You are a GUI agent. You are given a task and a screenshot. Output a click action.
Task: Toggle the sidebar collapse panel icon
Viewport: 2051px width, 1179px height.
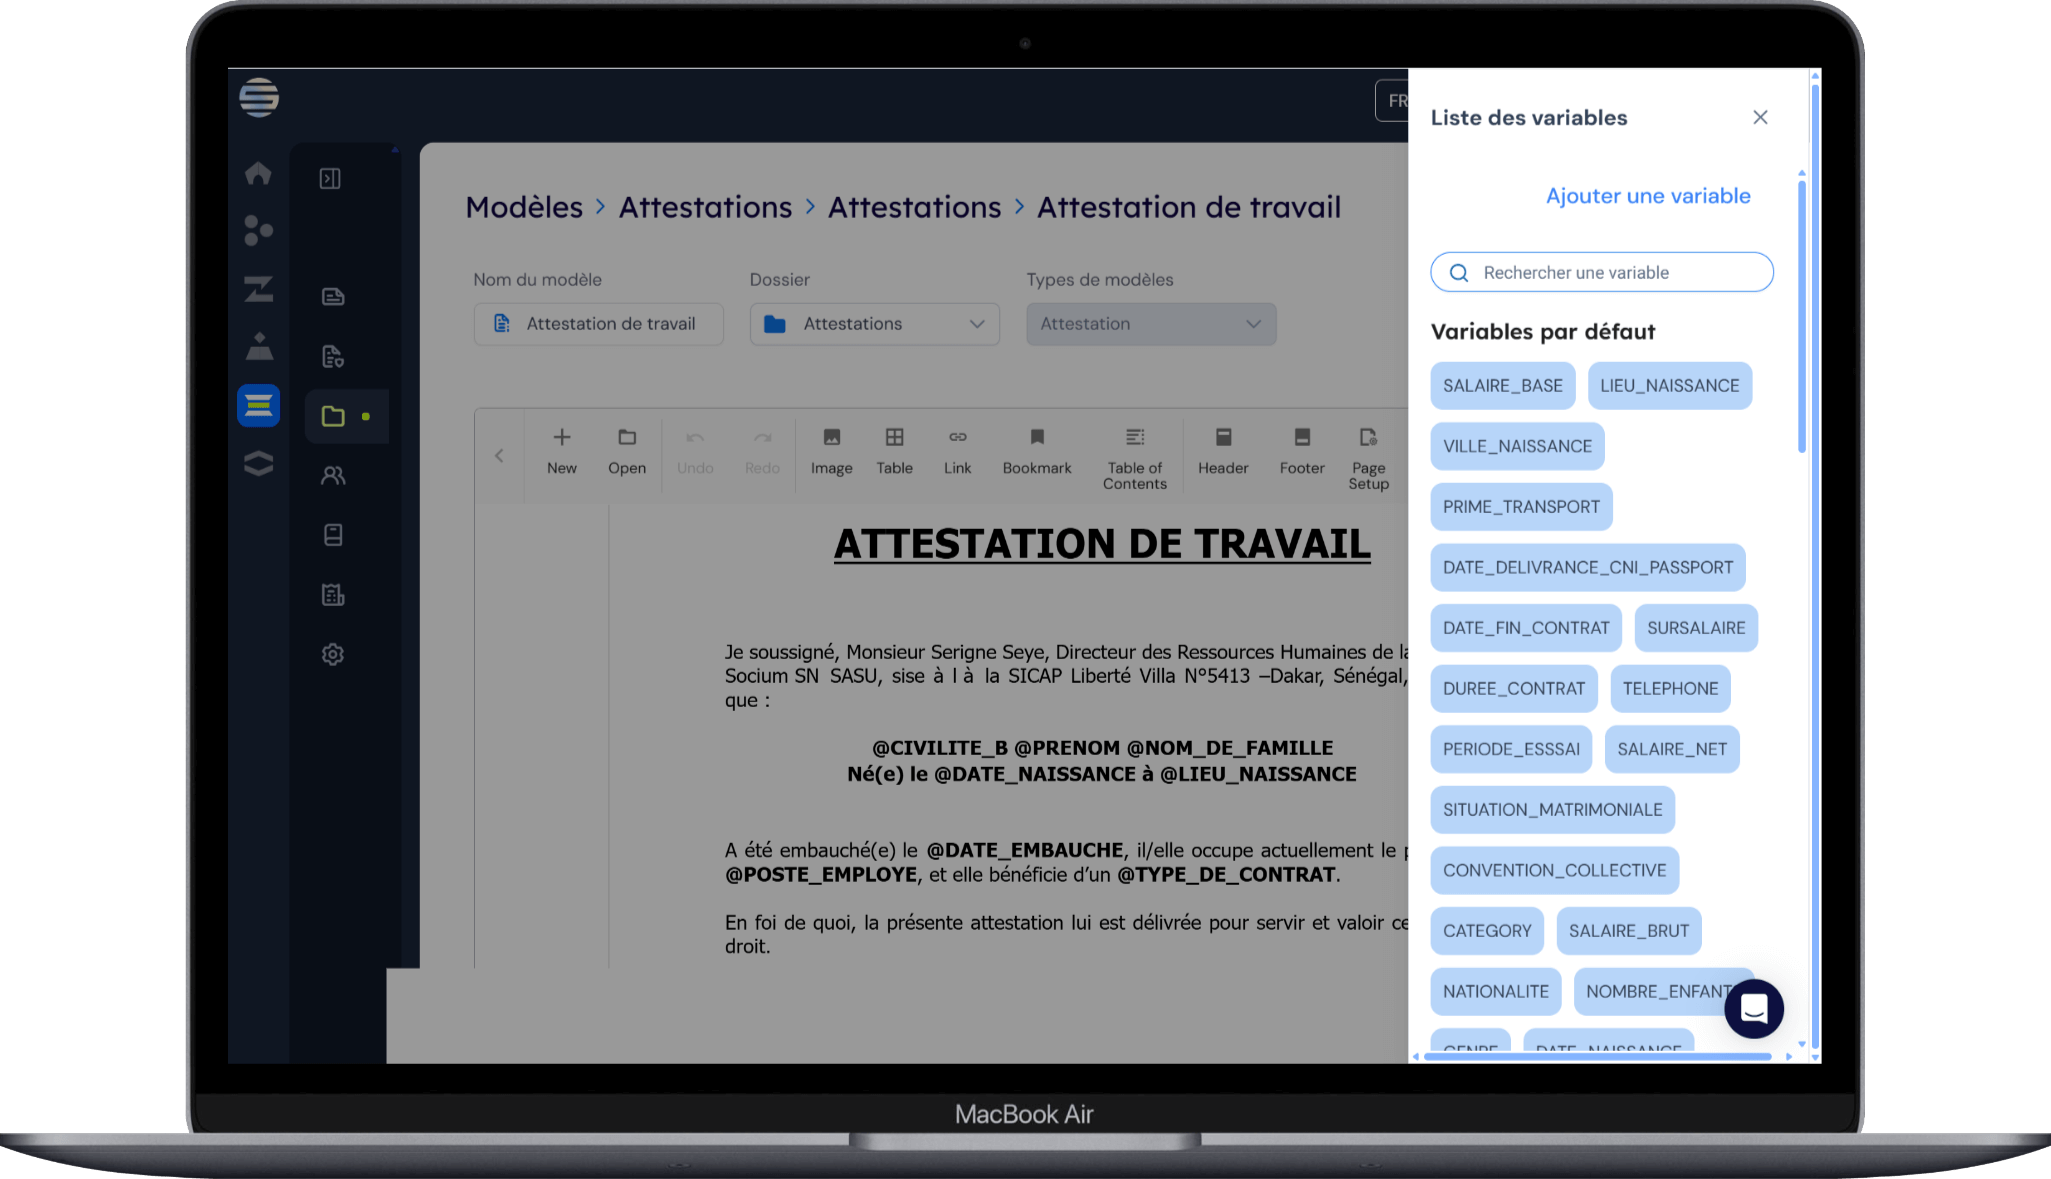point(330,178)
